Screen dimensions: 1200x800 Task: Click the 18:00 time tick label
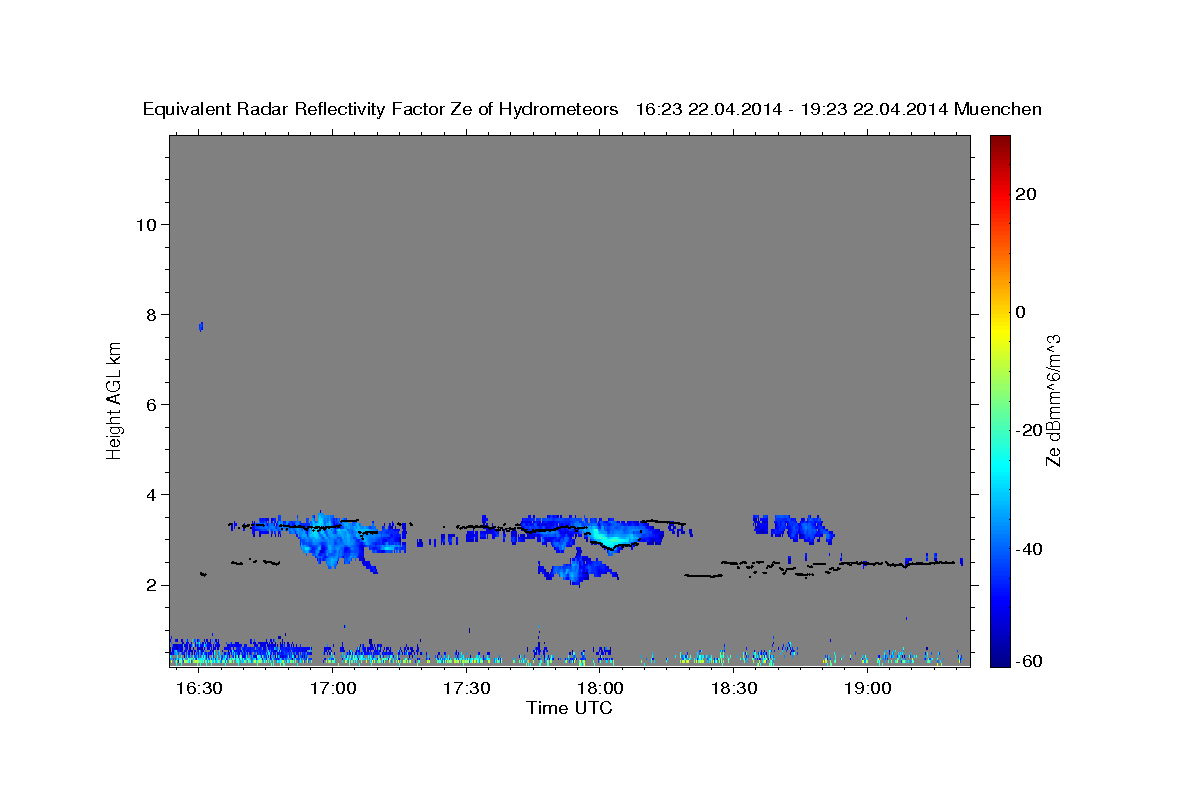pyautogui.click(x=601, y=689)
